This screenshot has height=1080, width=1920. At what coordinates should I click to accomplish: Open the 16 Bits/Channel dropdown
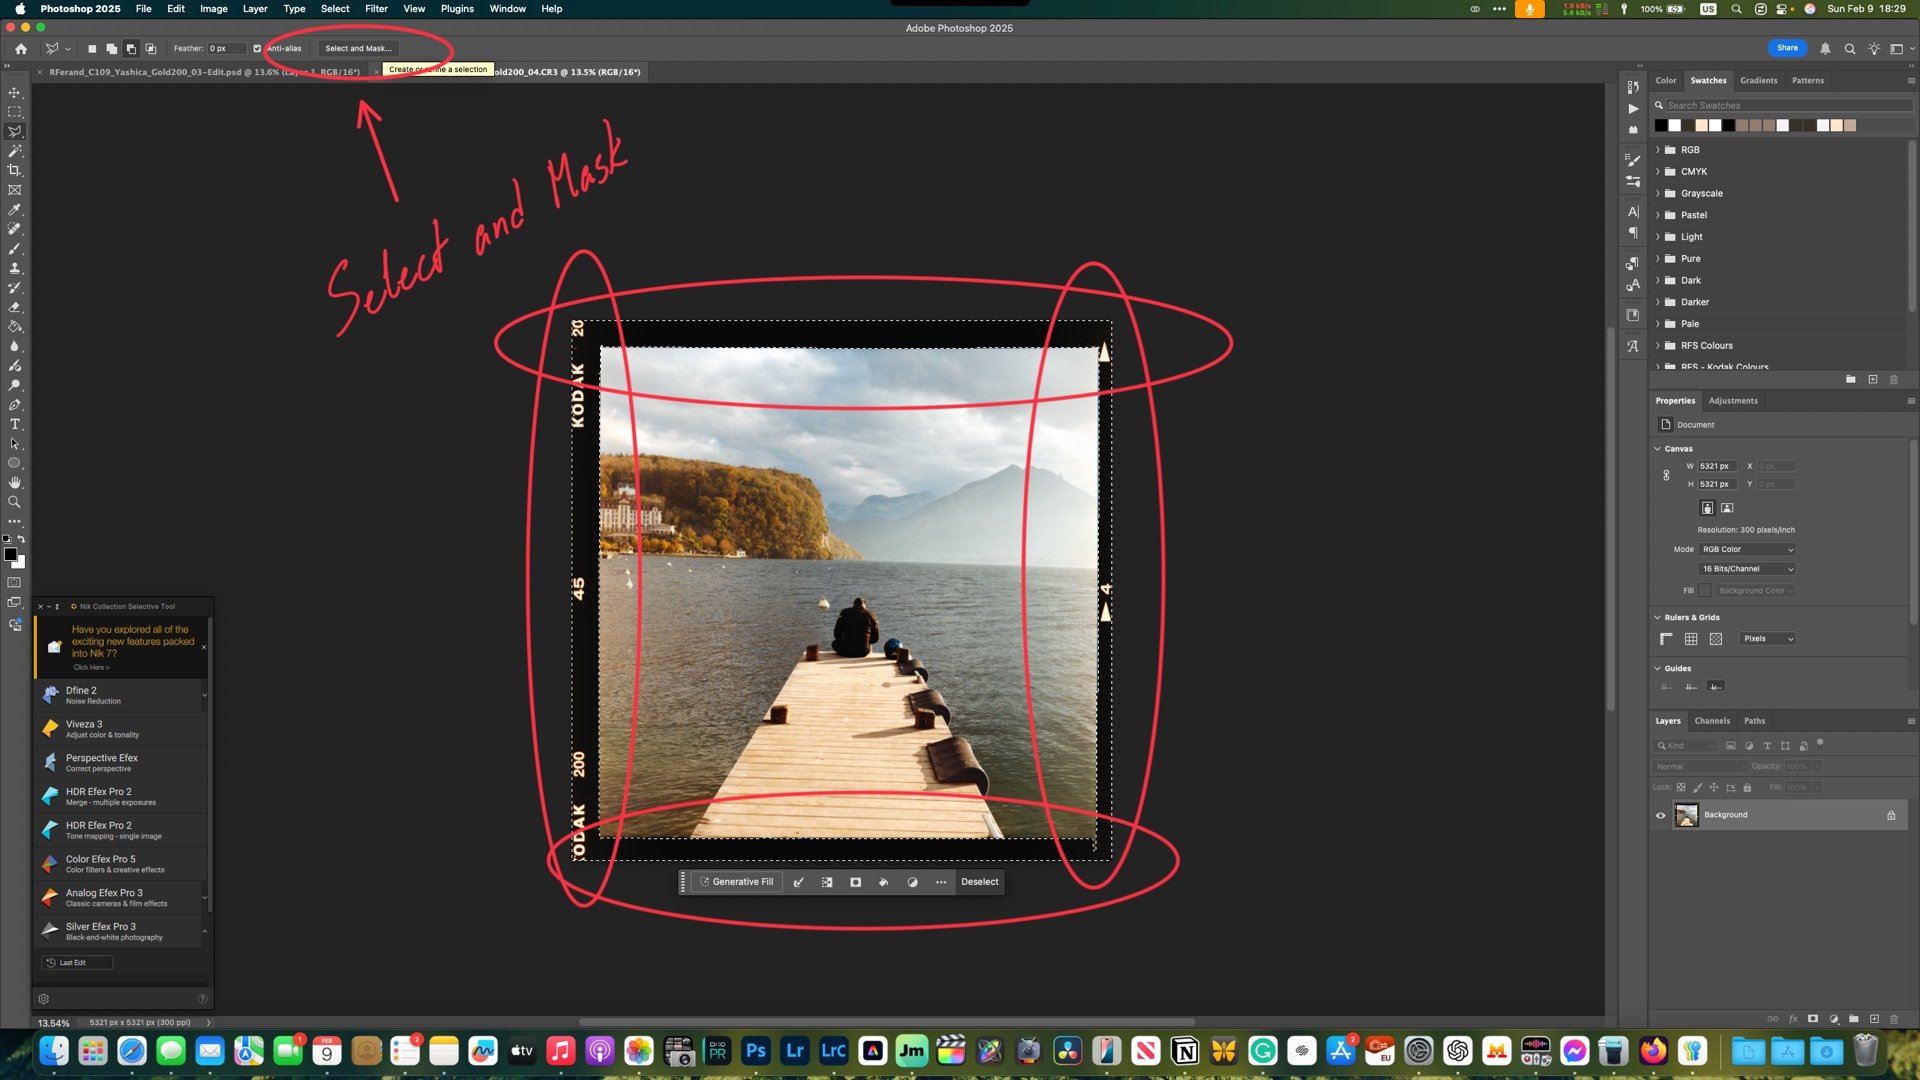(1747, 569)
